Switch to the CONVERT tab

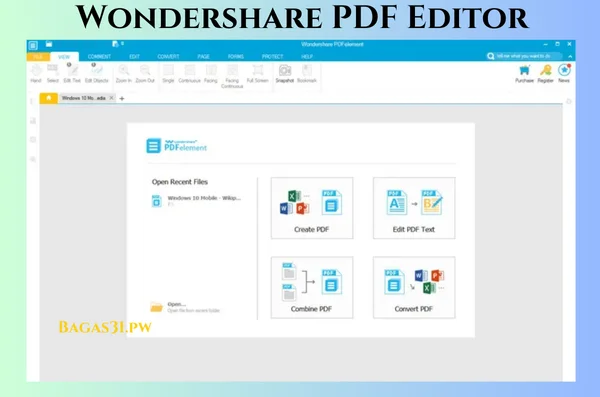tap(168, 57)
